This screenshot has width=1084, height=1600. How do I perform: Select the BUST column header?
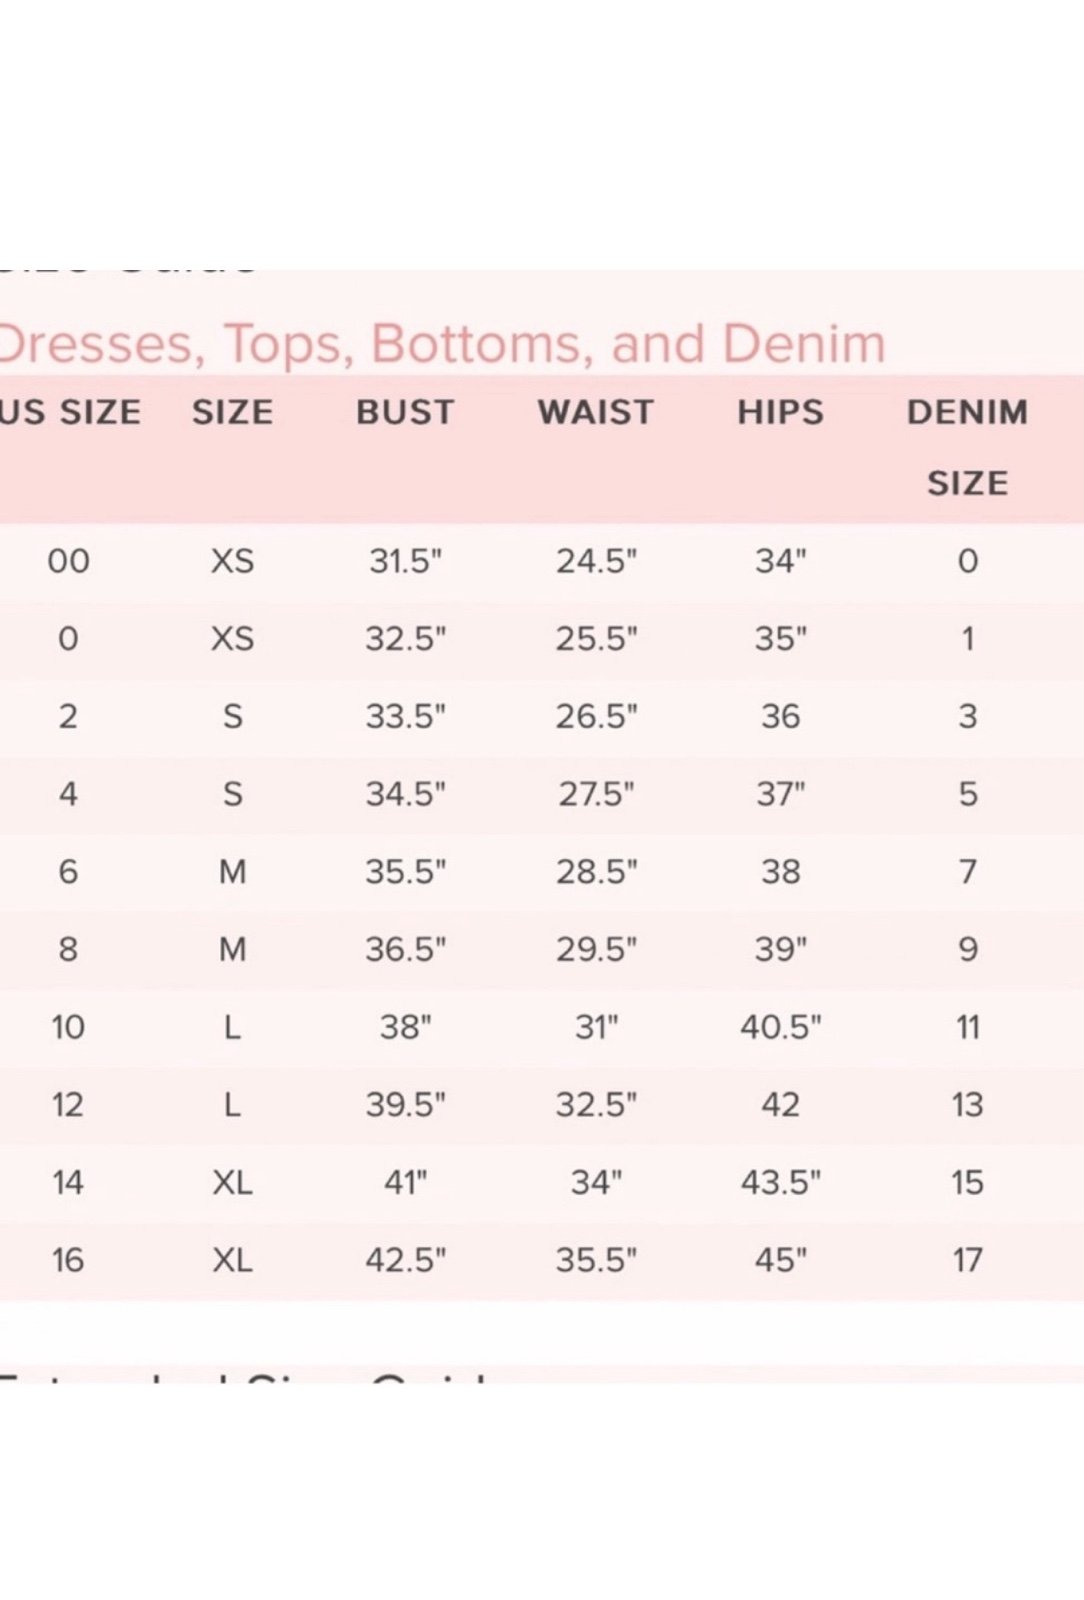coord(405,412)
